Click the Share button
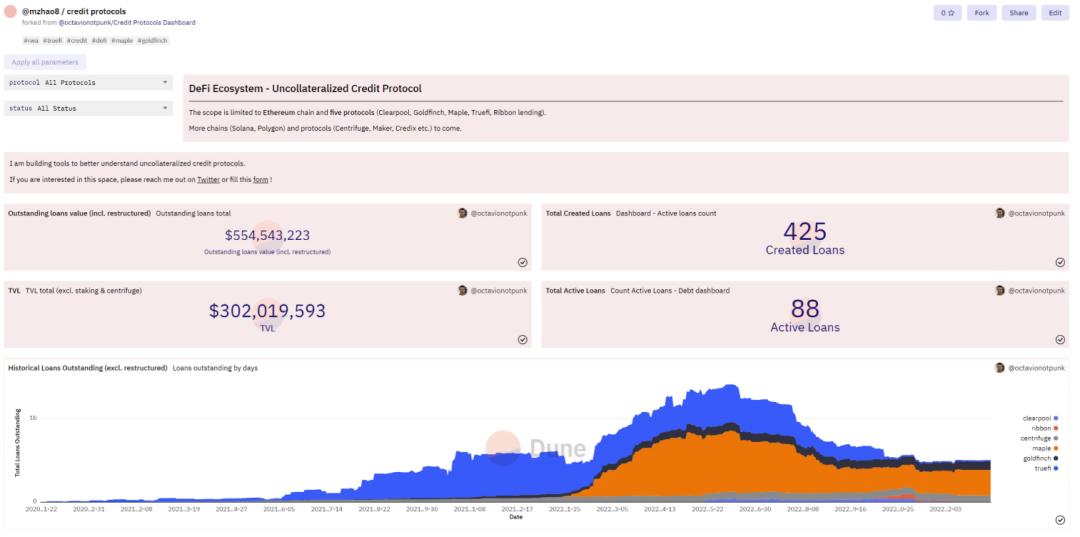 1018,12
